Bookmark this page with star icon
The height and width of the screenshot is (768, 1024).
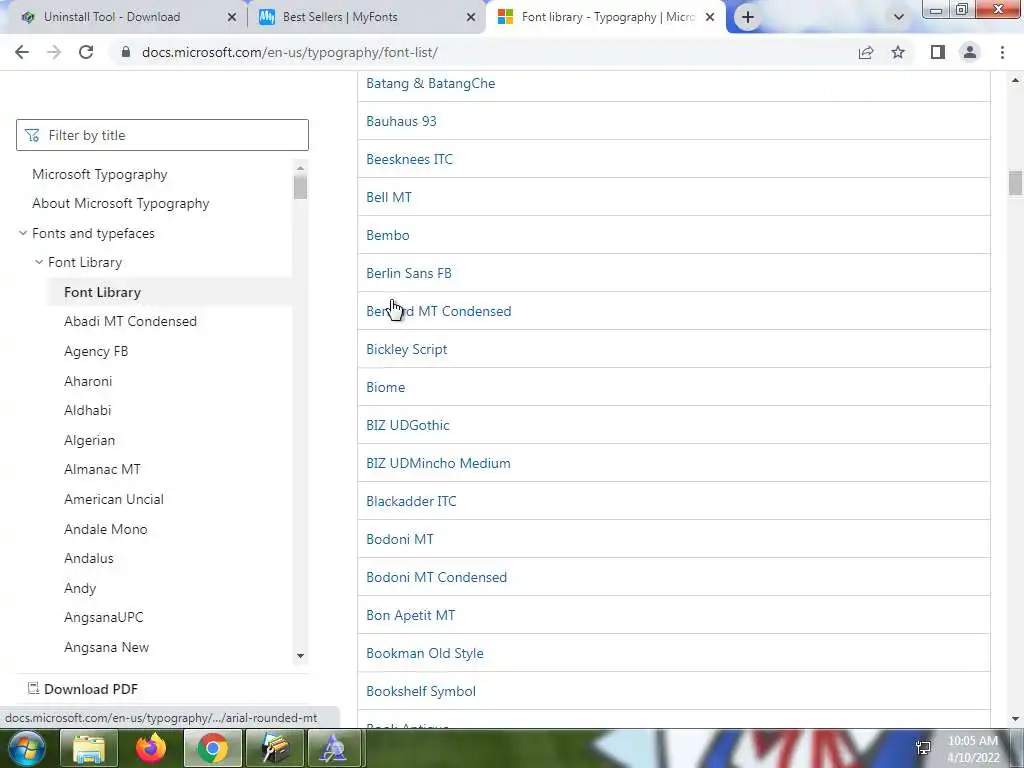899,52
